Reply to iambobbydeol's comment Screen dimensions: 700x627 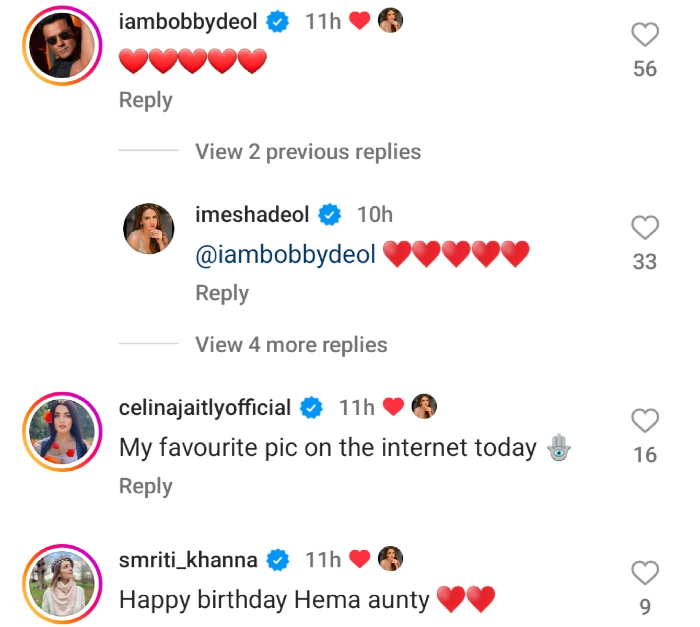tap(146, 100)
